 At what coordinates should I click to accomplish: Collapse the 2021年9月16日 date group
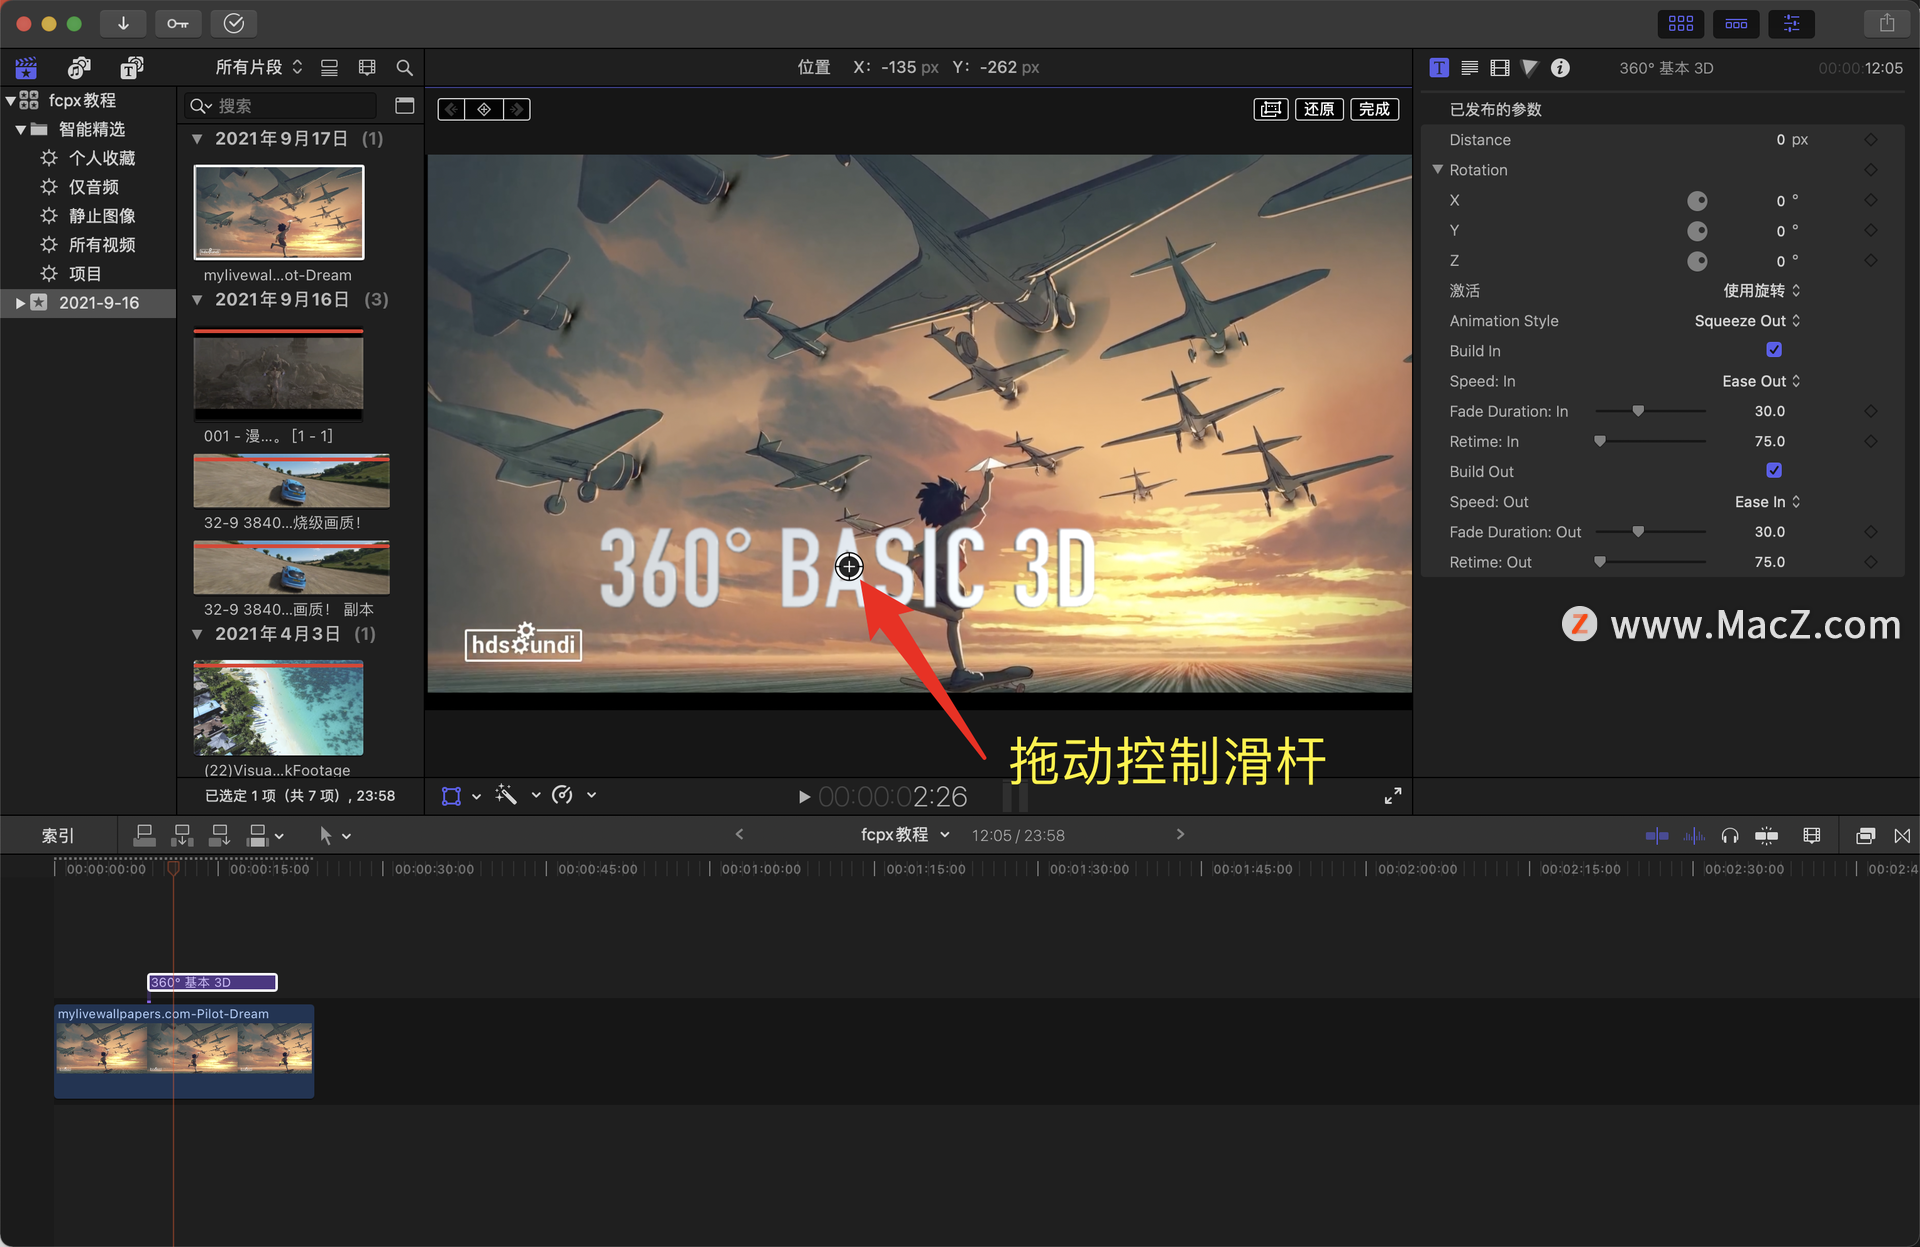coord(197,300)
